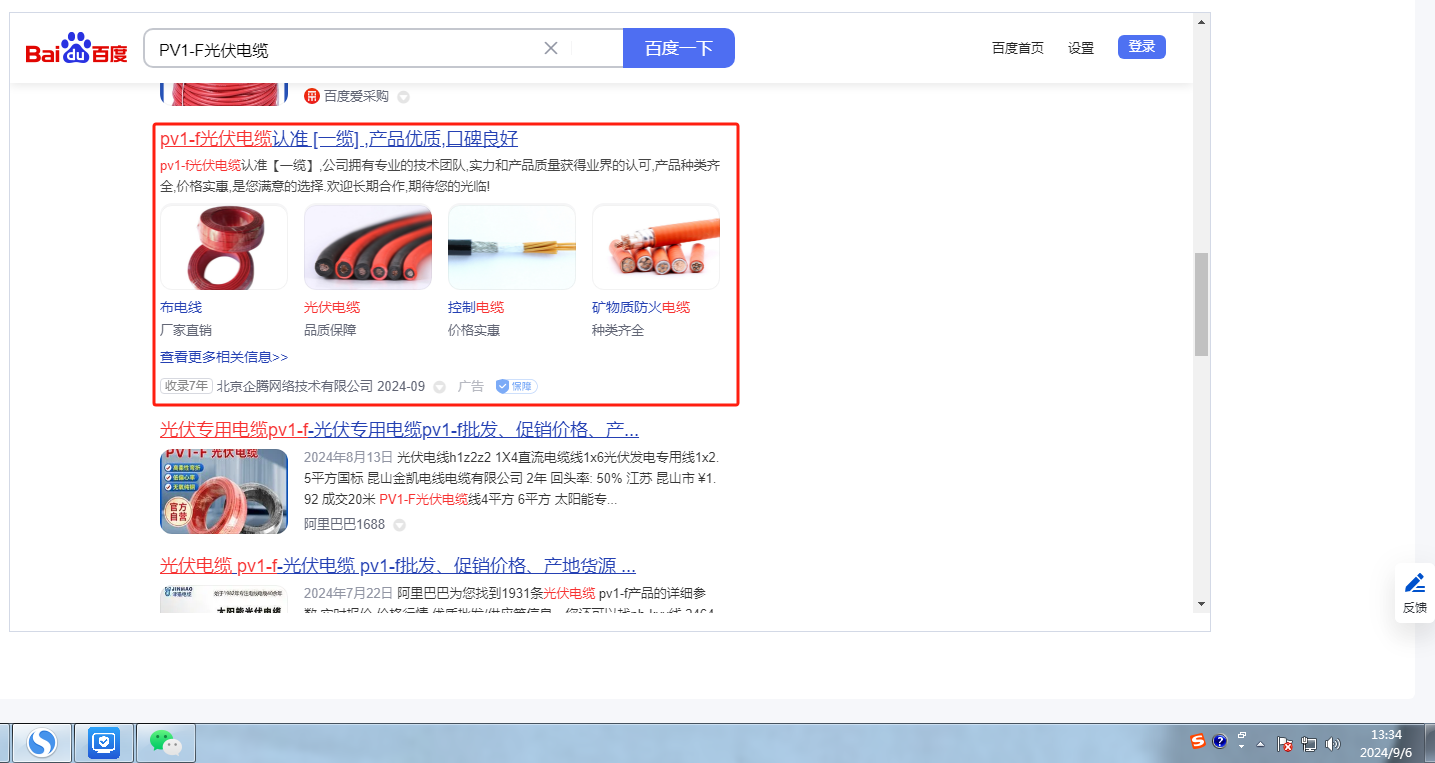1435x763 pixels.
Task: Click the 矿物质防火电缆 link
Action: [x=641, y=307]
